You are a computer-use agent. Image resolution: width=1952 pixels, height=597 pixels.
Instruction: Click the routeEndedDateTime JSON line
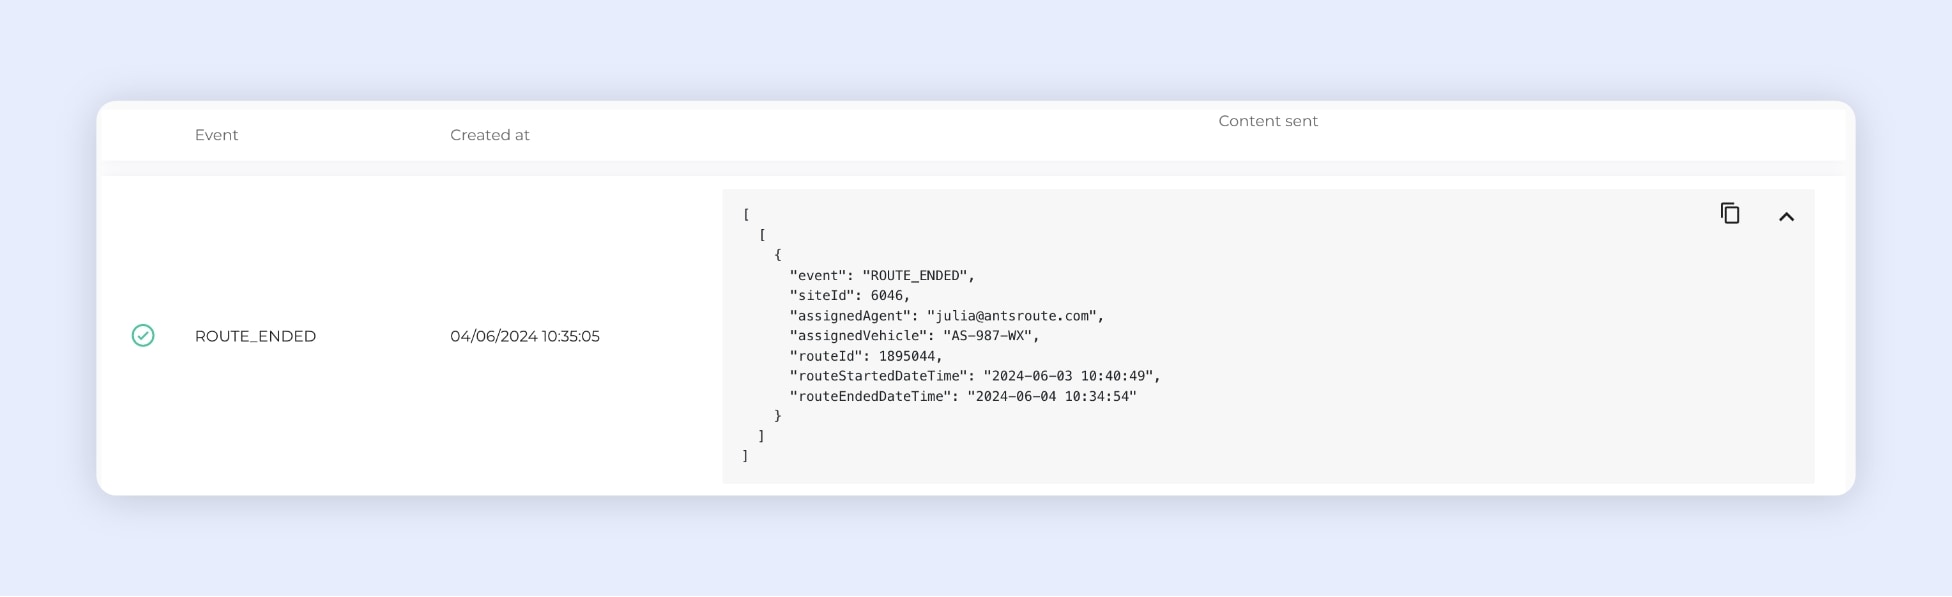point(962,396)
